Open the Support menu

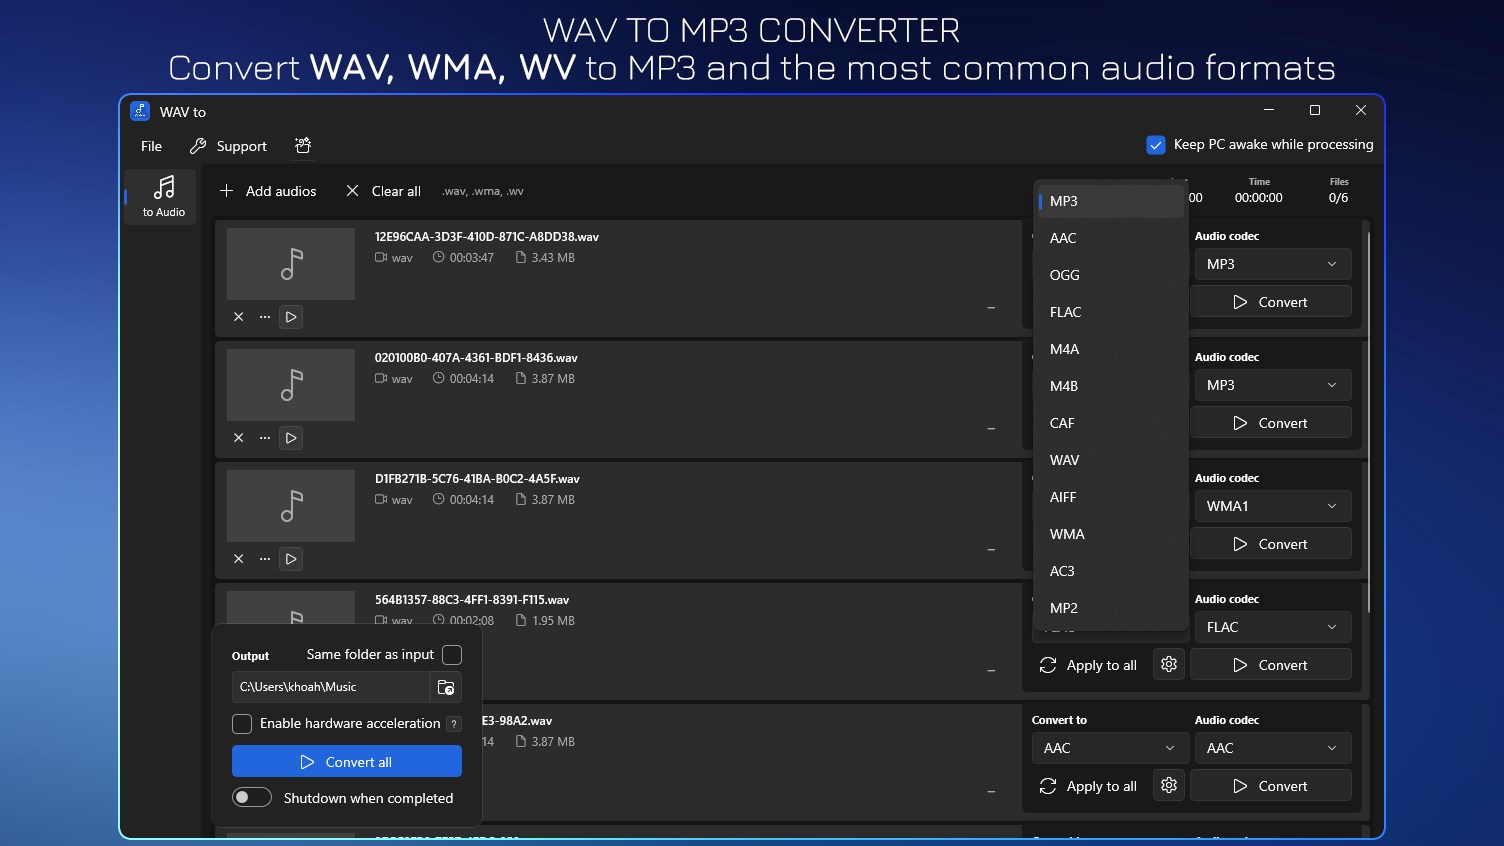coord(240,145)
